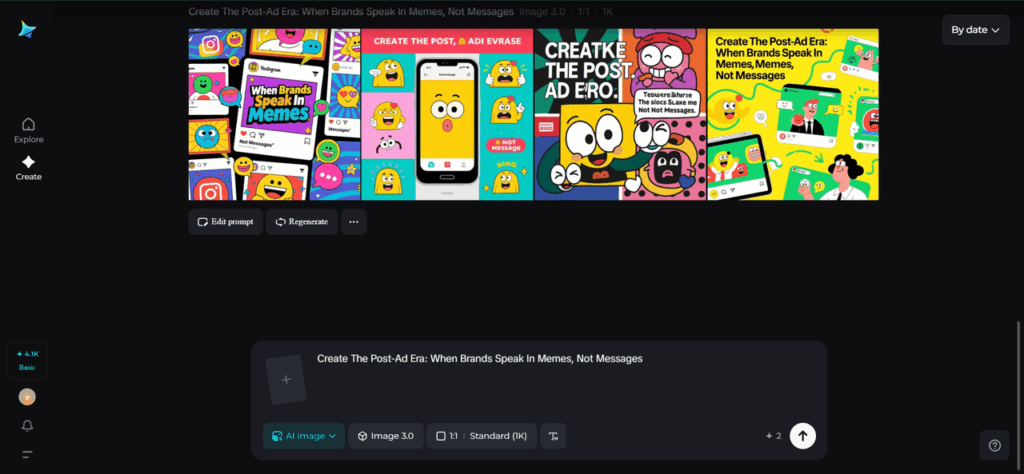This screenshot has width=1024, height=474.
Task: Click the Regenerate button
Action: click(x=301, y=222)
